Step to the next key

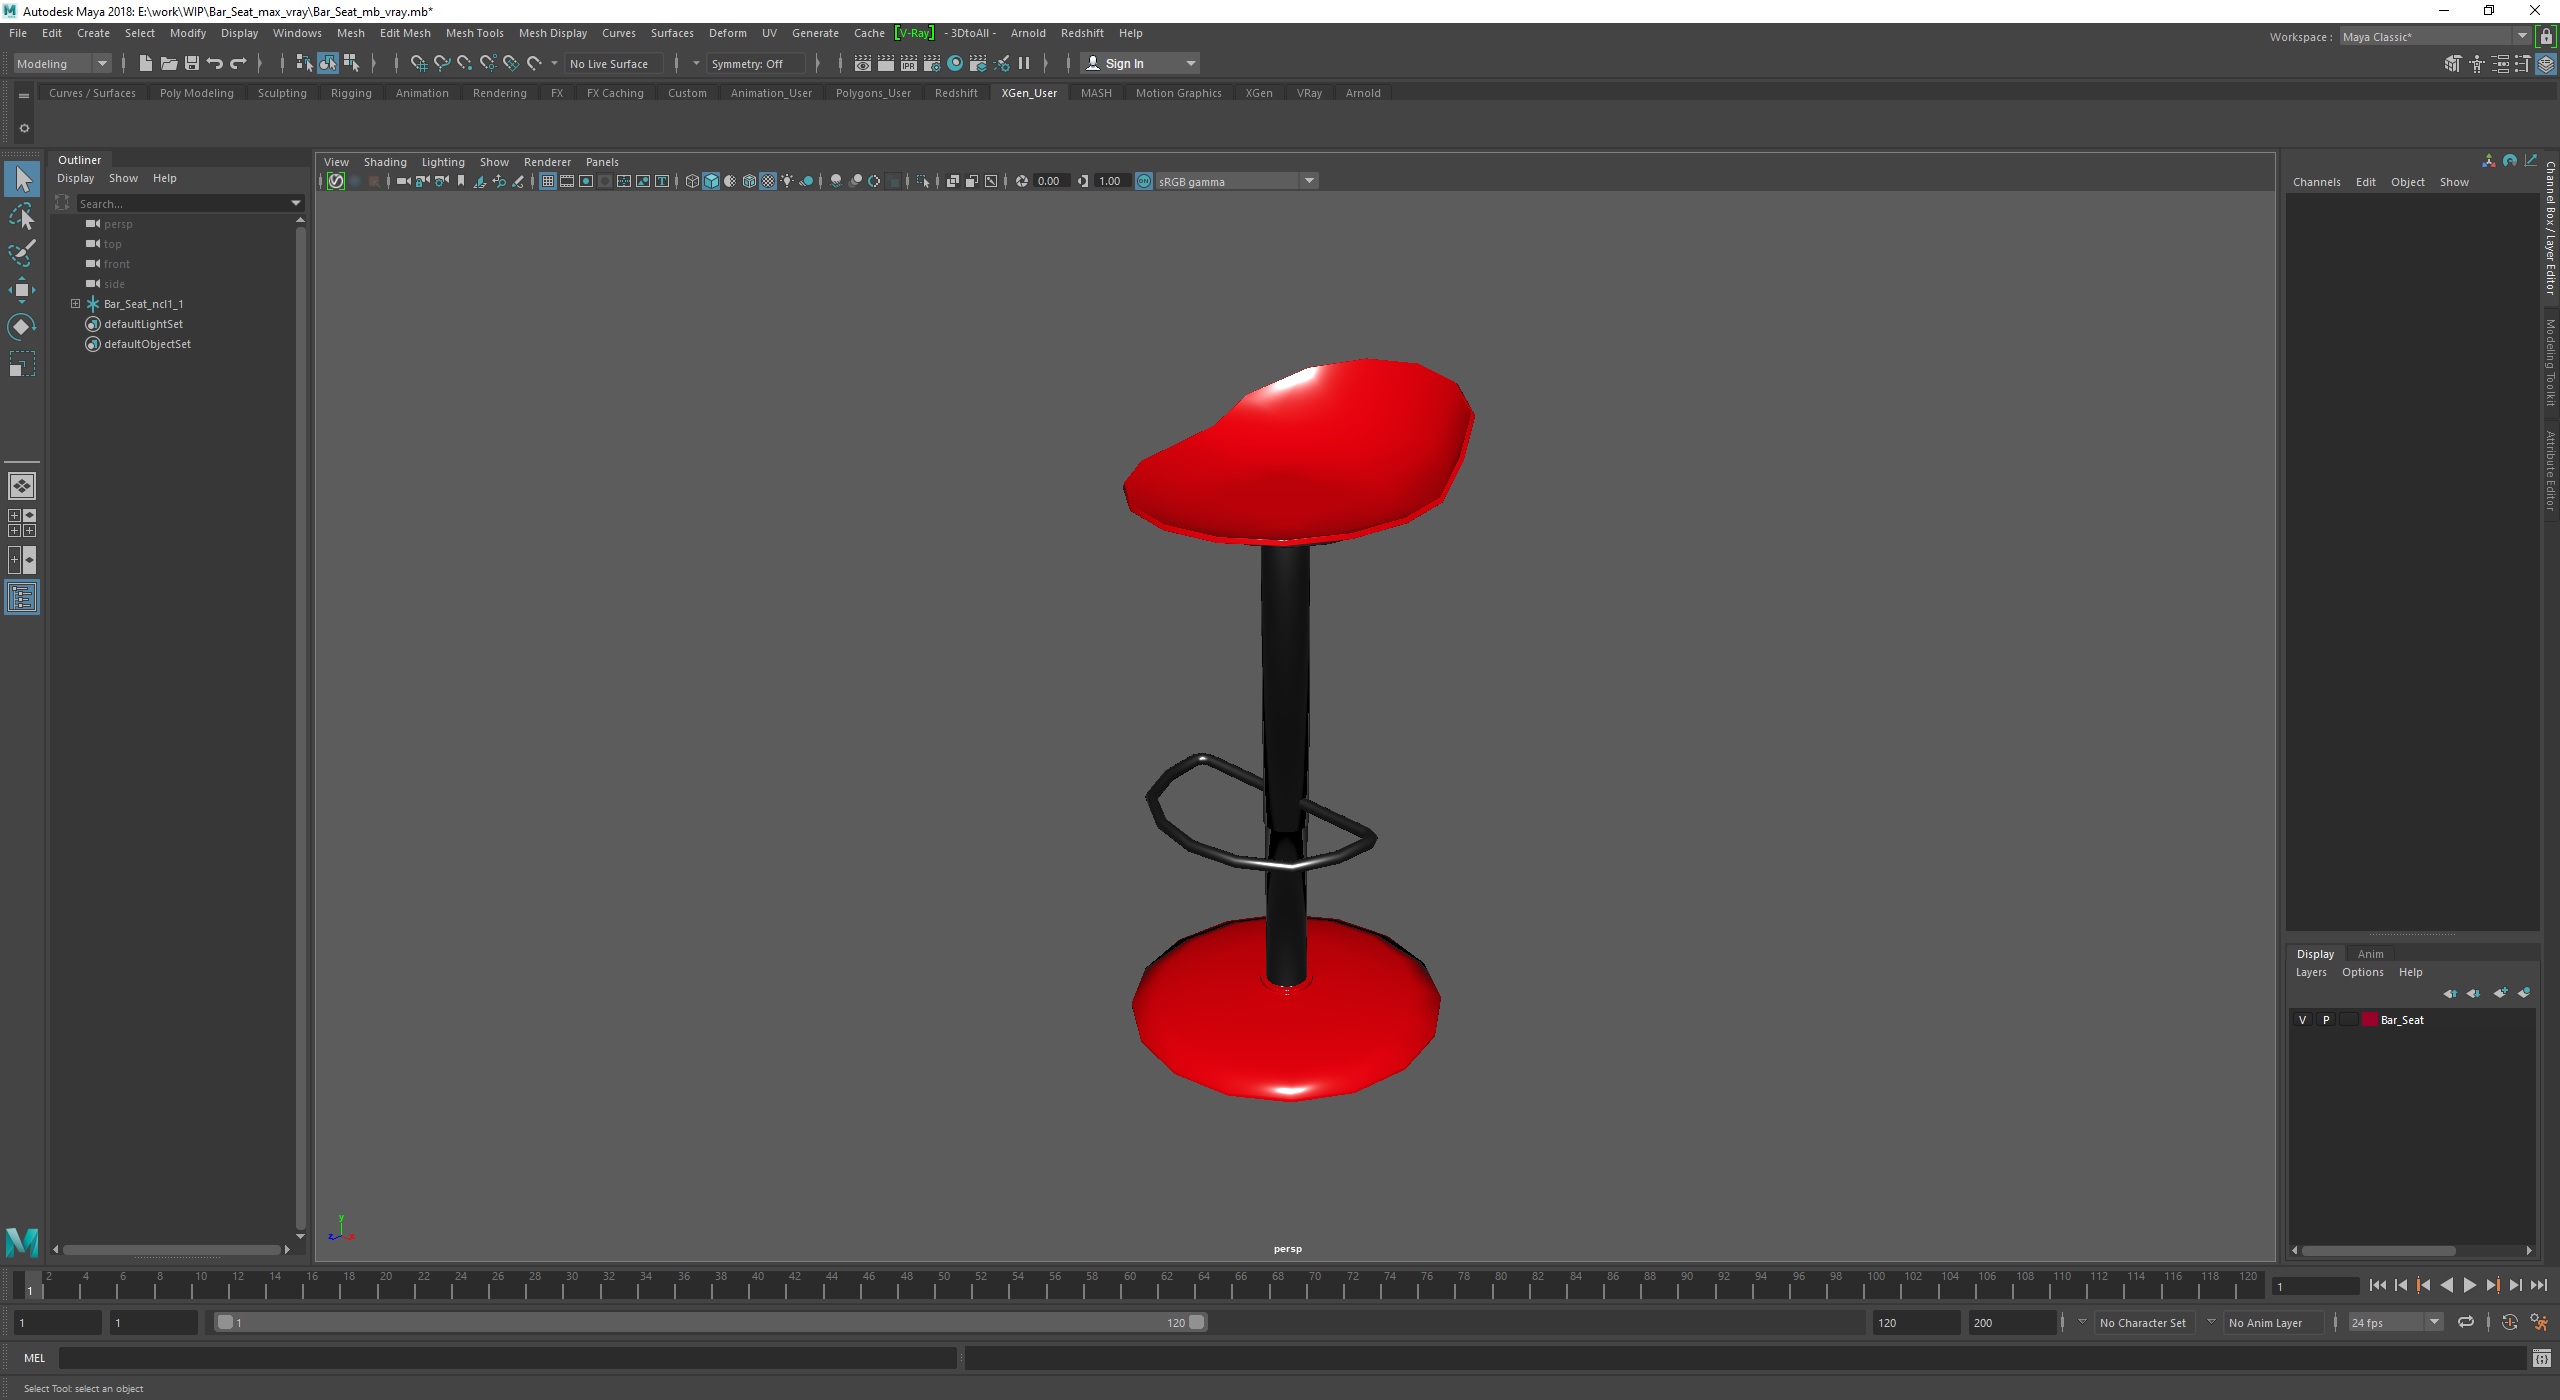2492,1286
